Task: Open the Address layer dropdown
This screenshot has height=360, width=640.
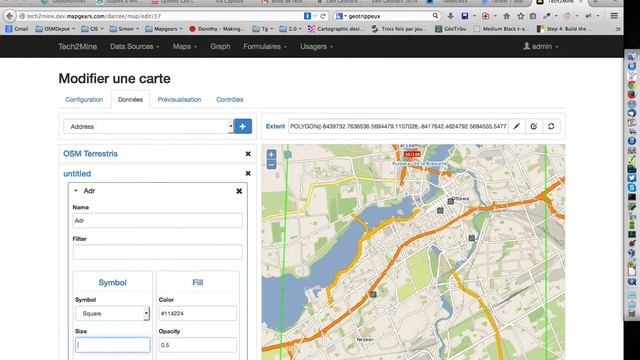Action: tap(148, 127)
